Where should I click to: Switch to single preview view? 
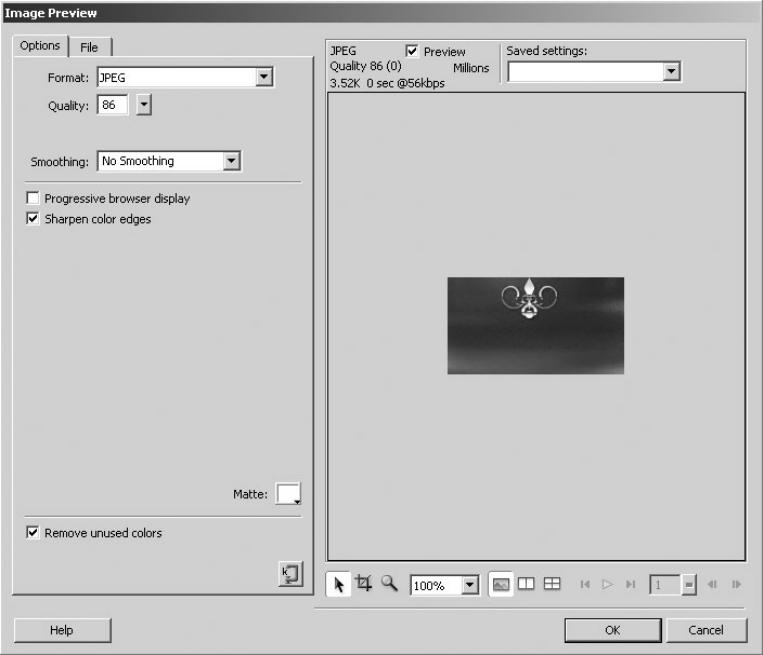pyautogui.click(x=501, y=584)
